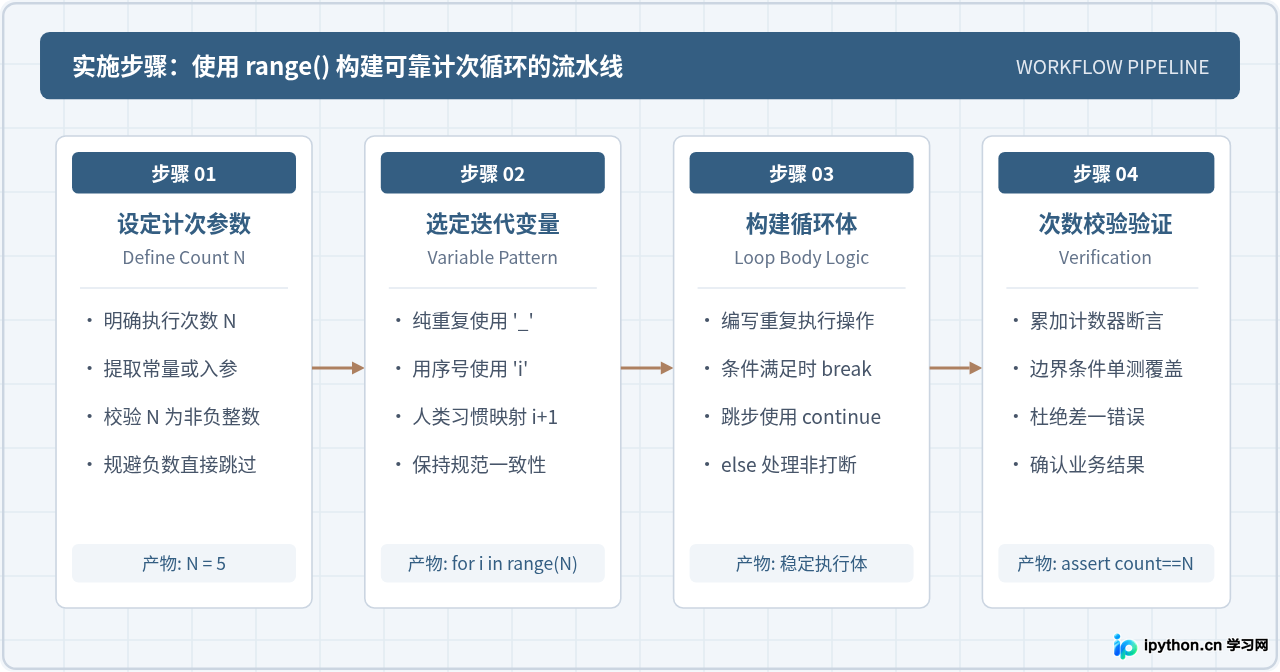
Task: Click the bullet 'else 处理非打断'
Action: click(789, 465)
